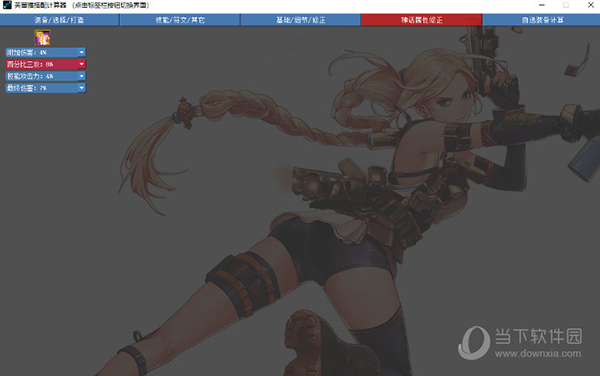Close the calculator window

pyautogui.click(x=590, y=5)
